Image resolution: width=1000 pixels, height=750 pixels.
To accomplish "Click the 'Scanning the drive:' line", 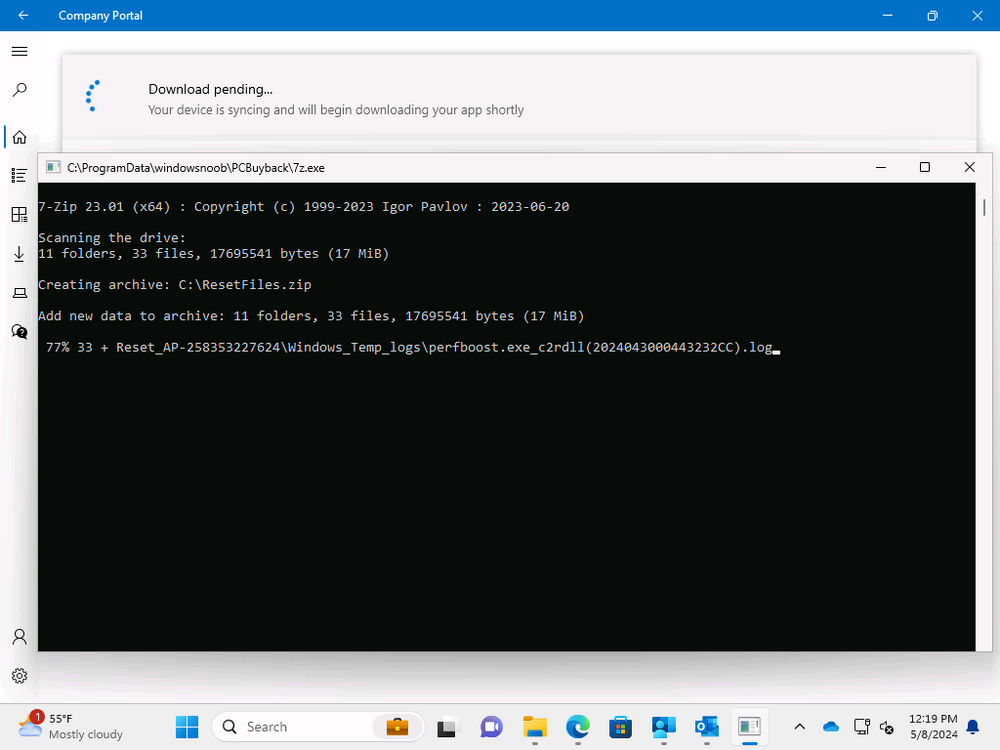I will click(x=112, y=238).
